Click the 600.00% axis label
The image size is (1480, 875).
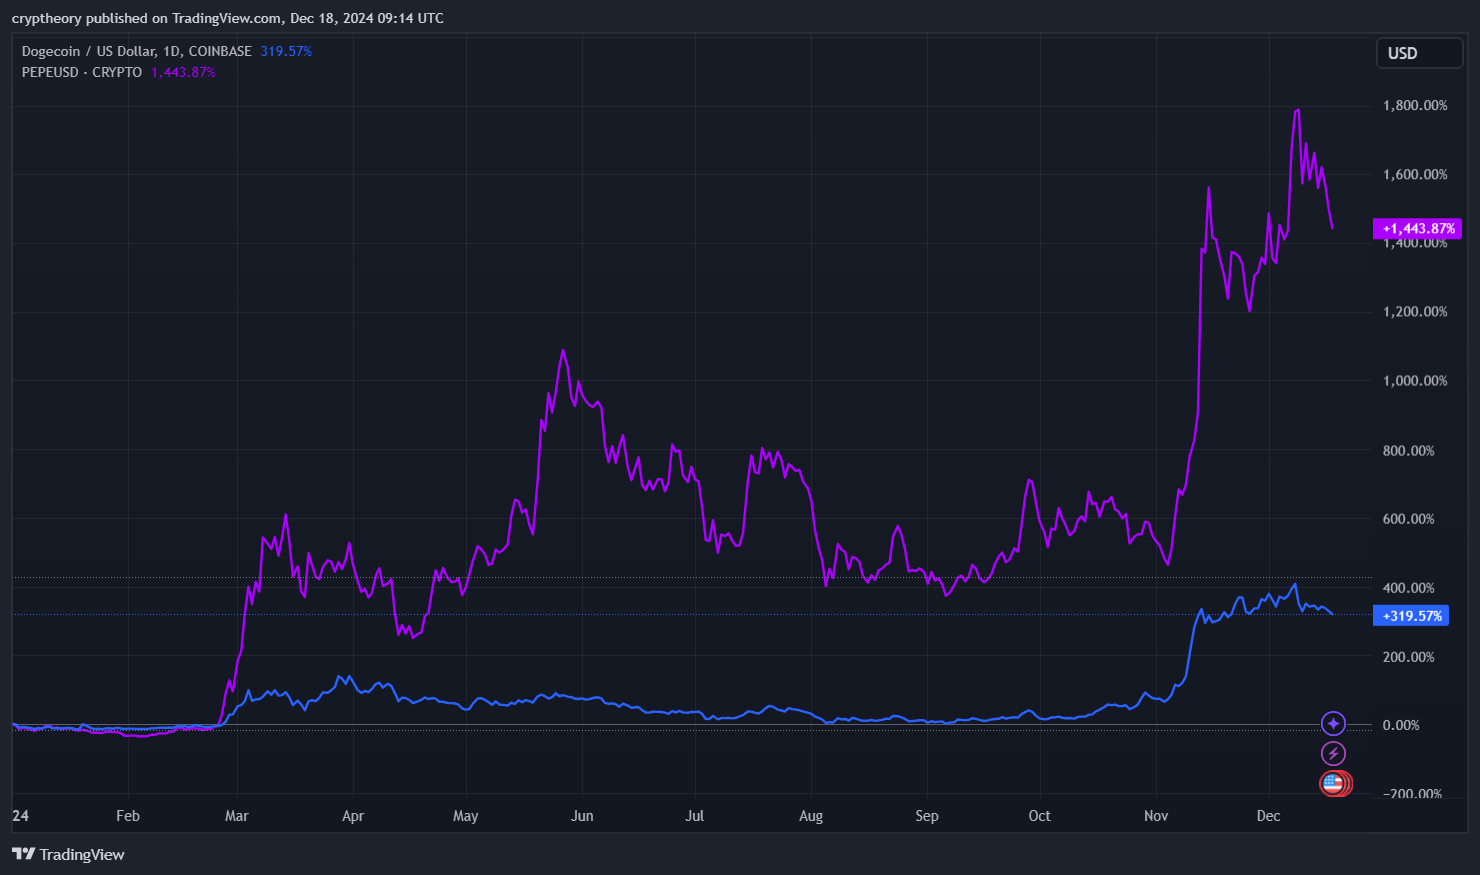coord(1408,519)
